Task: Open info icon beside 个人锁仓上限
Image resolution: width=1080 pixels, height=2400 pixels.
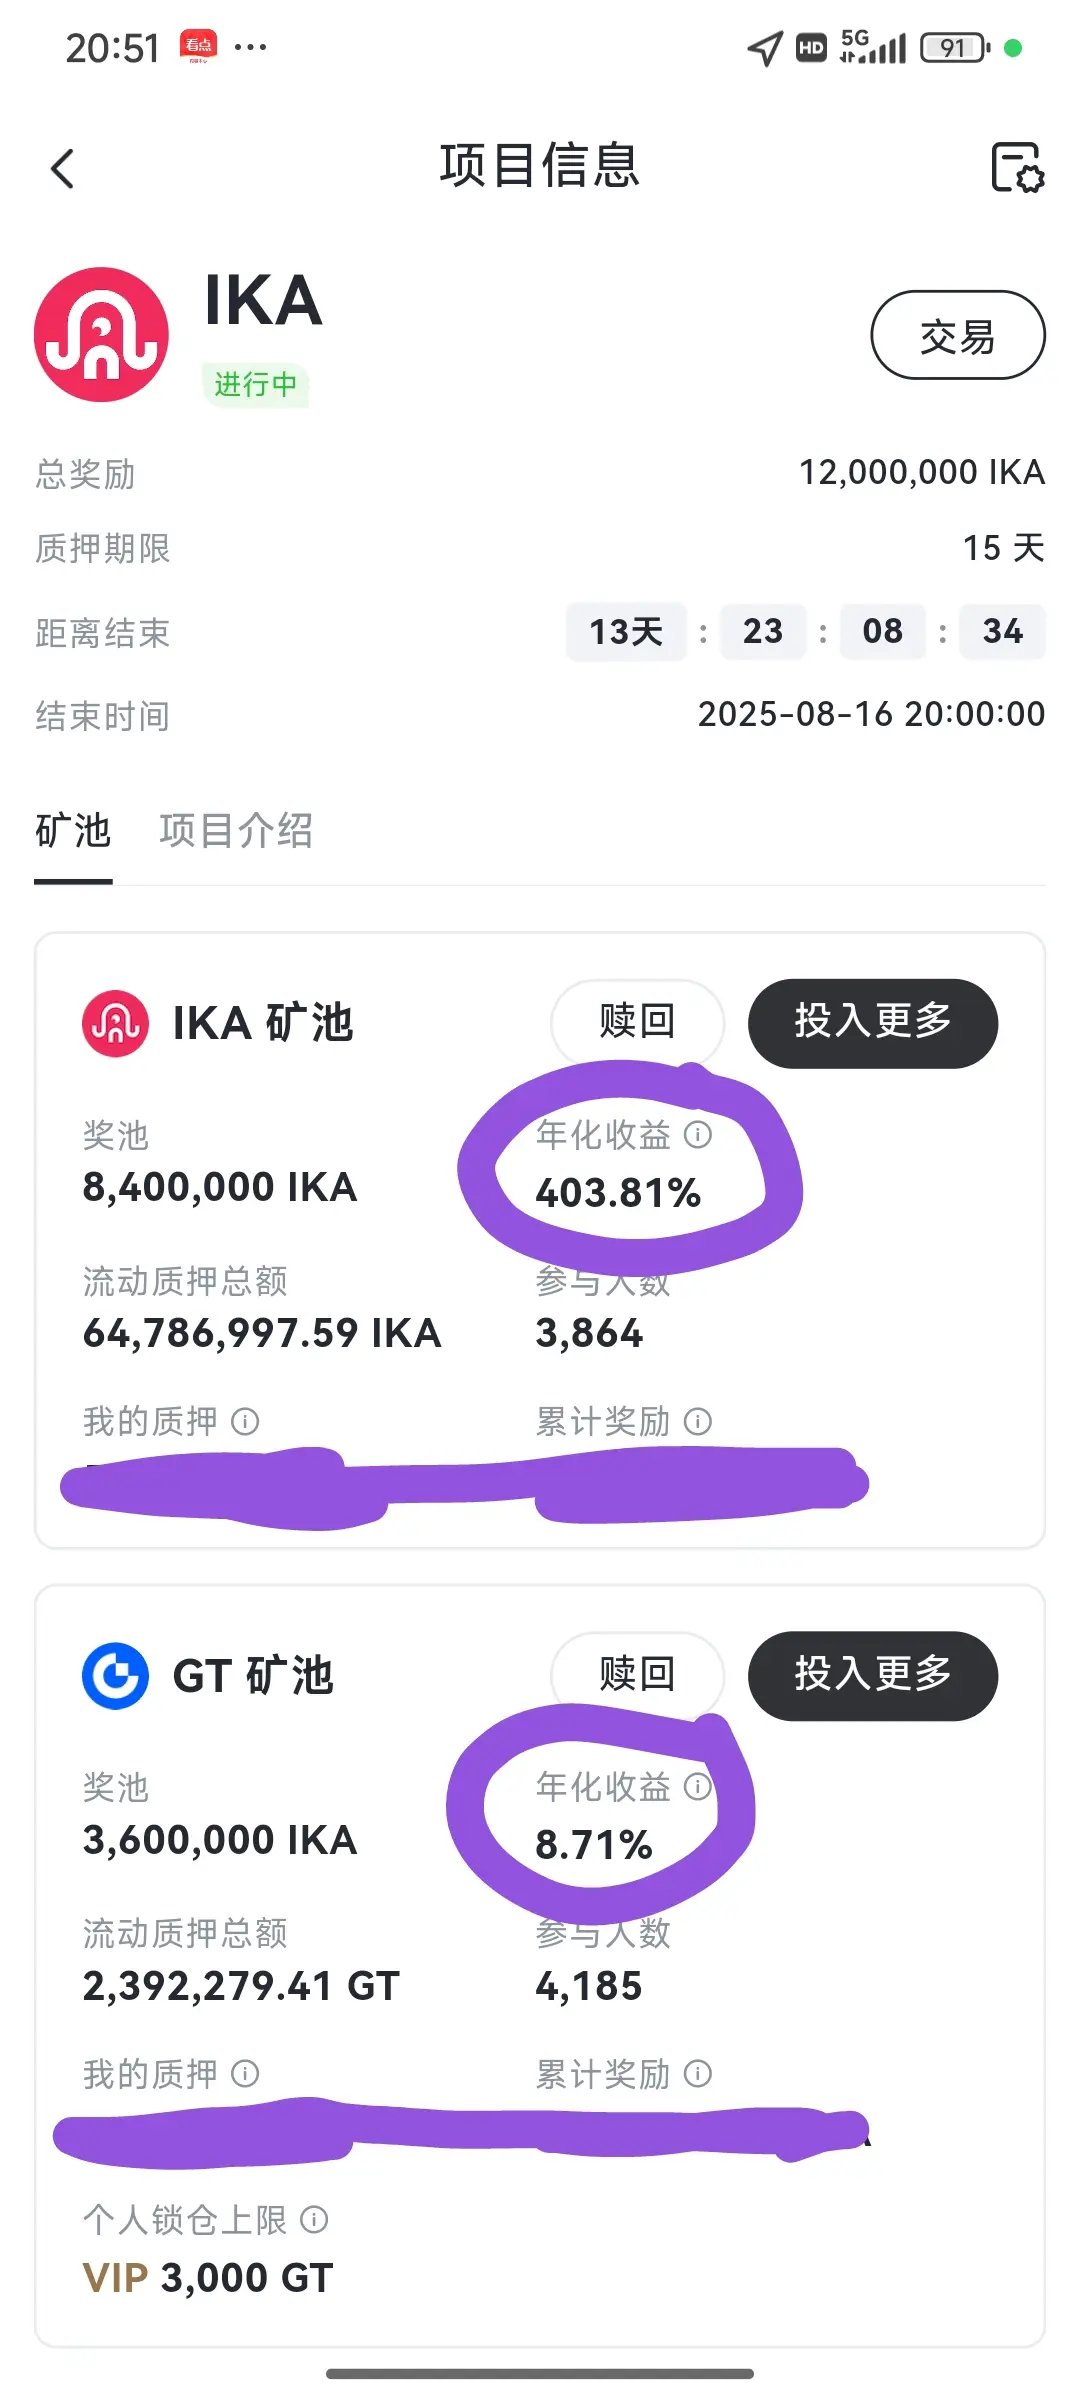Action: [x=314, y=2220]
